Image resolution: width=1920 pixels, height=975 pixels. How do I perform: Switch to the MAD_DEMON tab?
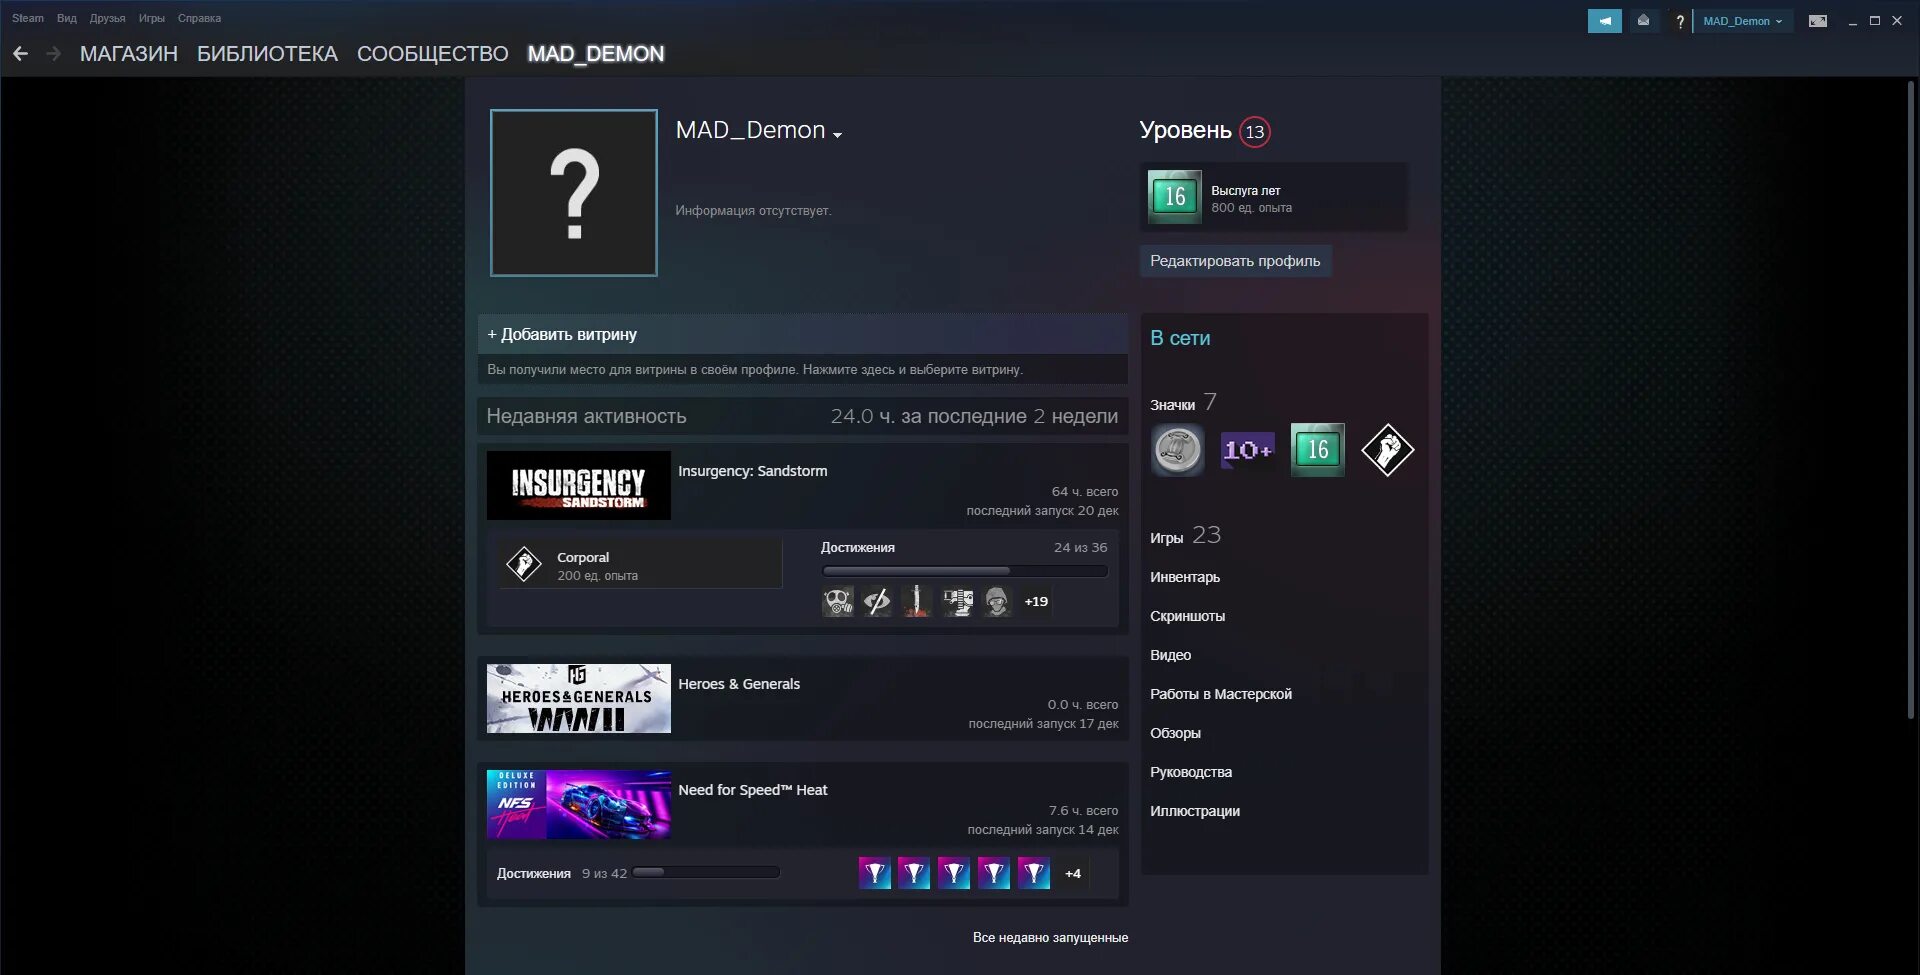click(x=596, y=54)
